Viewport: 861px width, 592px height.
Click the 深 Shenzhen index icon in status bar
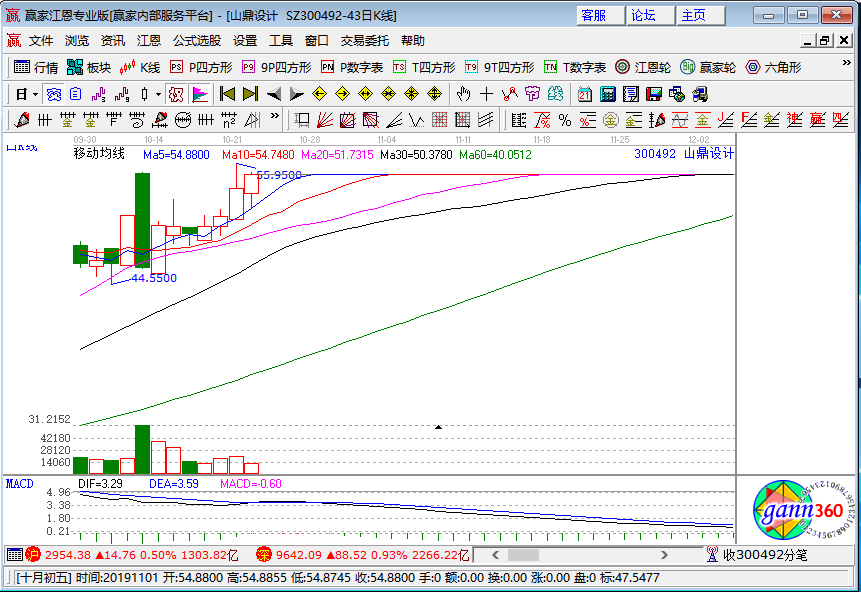pyautogui.click(x=264, y=555)
